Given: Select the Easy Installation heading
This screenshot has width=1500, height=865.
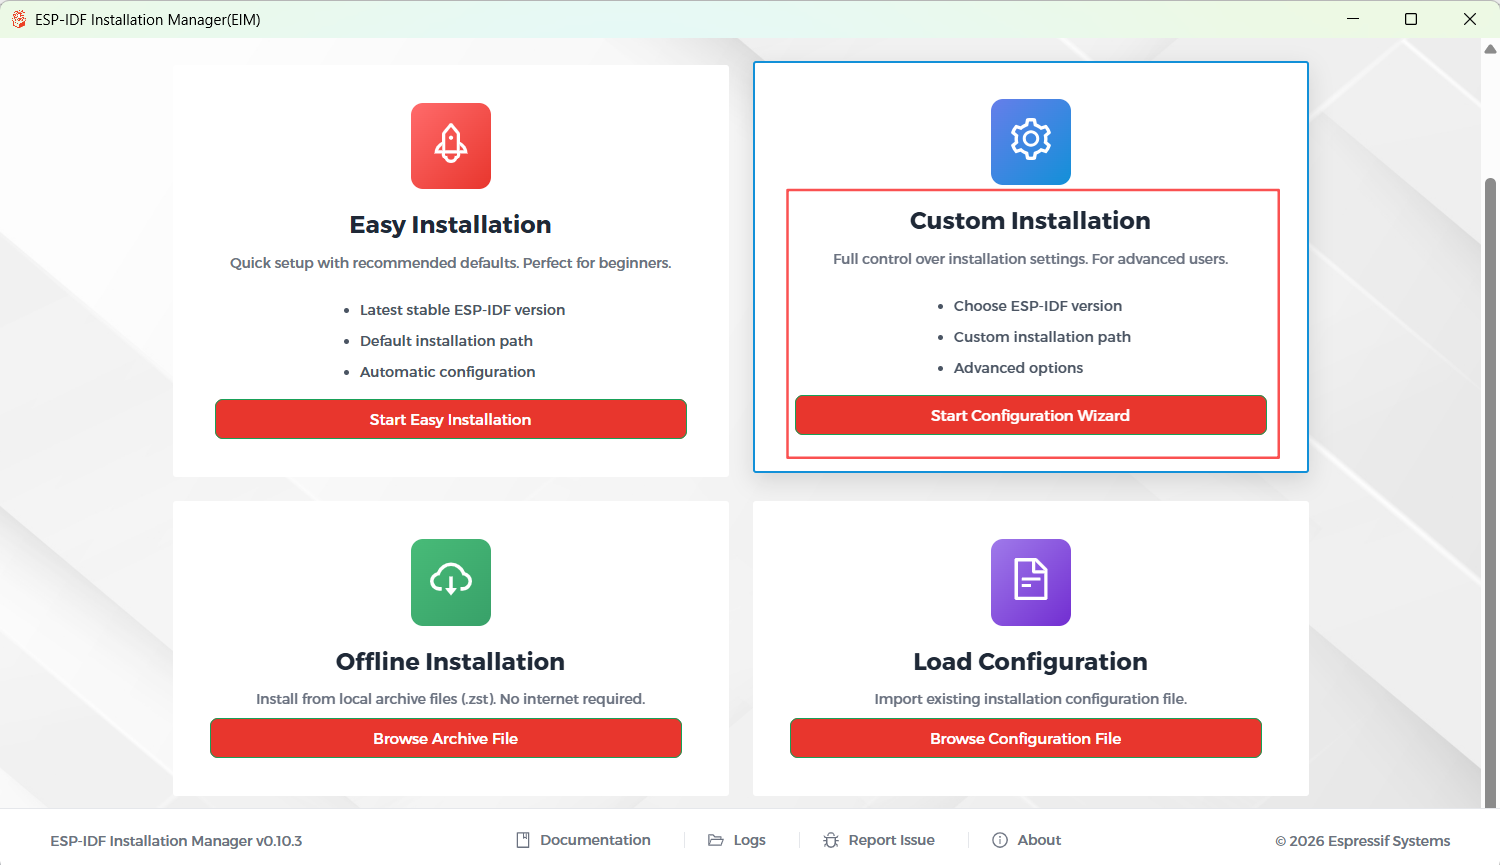Looking at the screenshot, I should (451, 225).
